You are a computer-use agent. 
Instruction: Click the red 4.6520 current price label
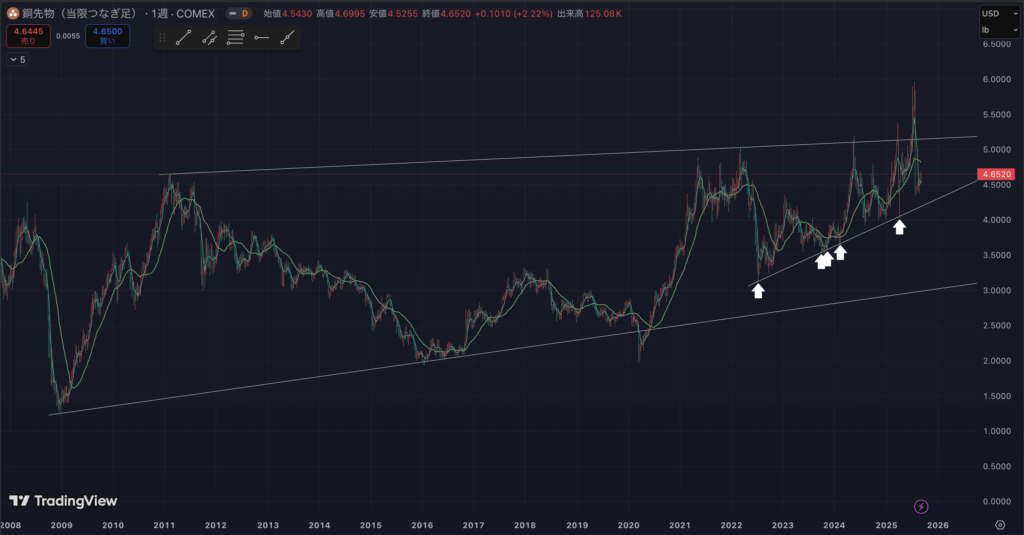998,174
